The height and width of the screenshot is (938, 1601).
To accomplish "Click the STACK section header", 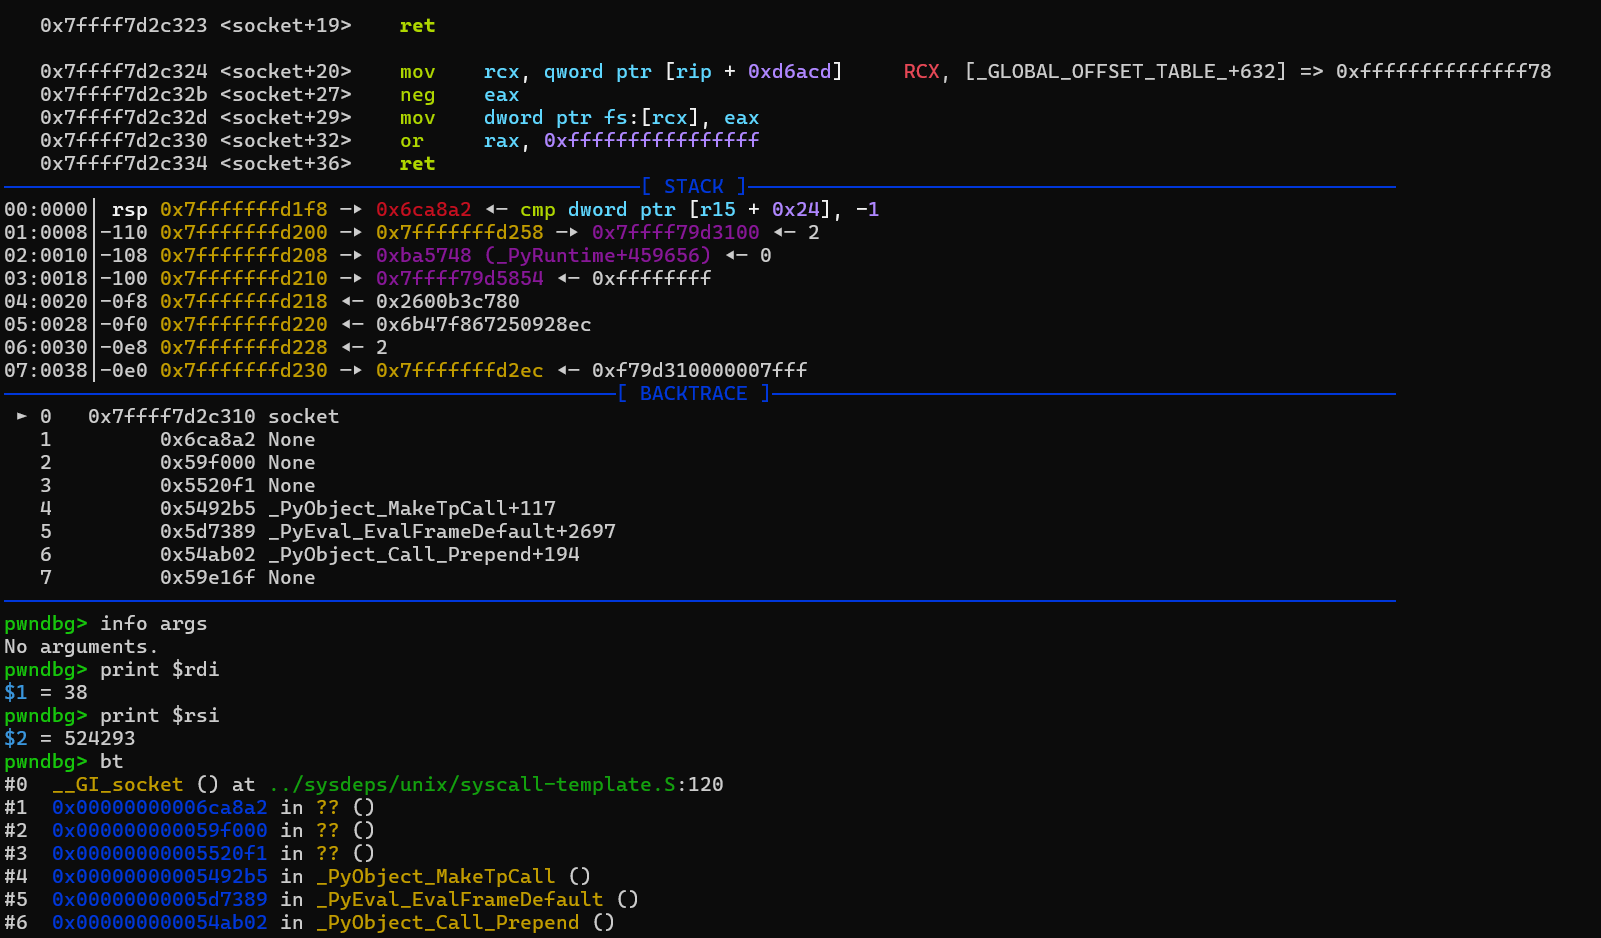I will pyautogui.click(x=695, y=186).
